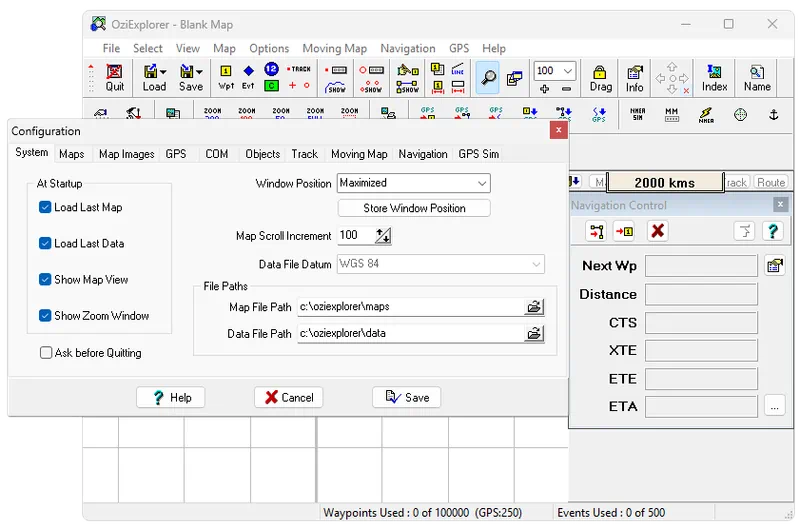Click the track Show toolbar icon
The image size is (800, 530).
point(335,87)
